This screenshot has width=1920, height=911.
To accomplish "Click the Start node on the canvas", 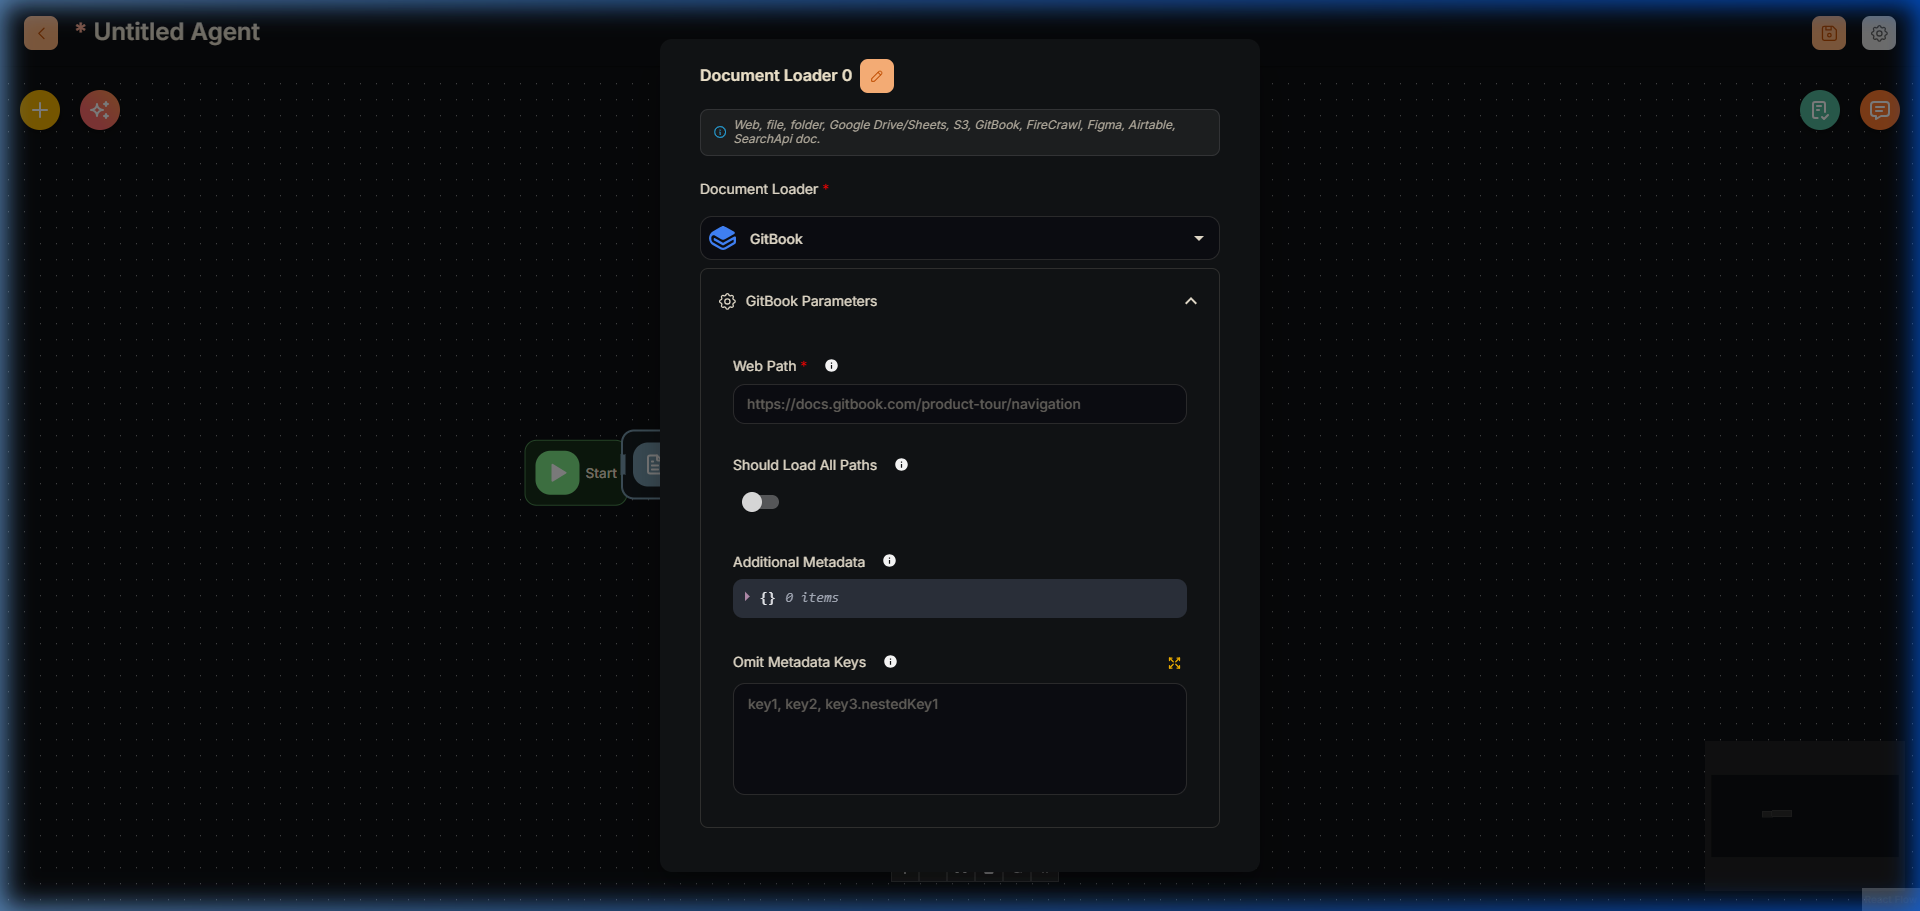I will coord(575,472).
